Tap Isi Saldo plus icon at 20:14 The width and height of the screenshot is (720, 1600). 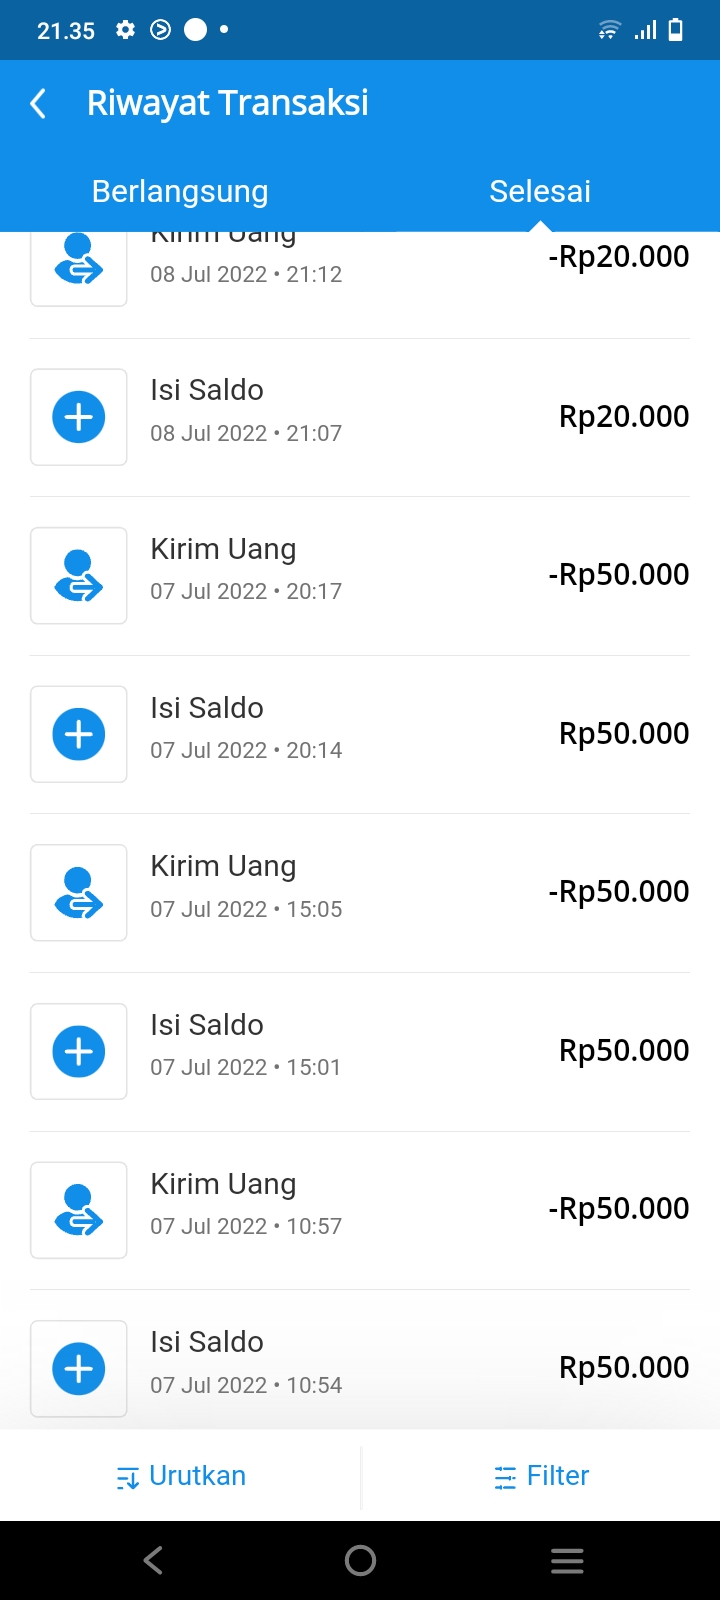[x=79, y=734]
